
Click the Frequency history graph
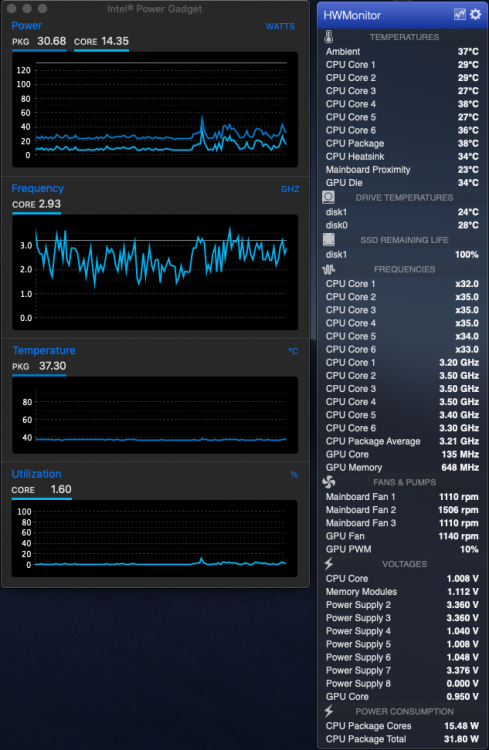point(155,272)
